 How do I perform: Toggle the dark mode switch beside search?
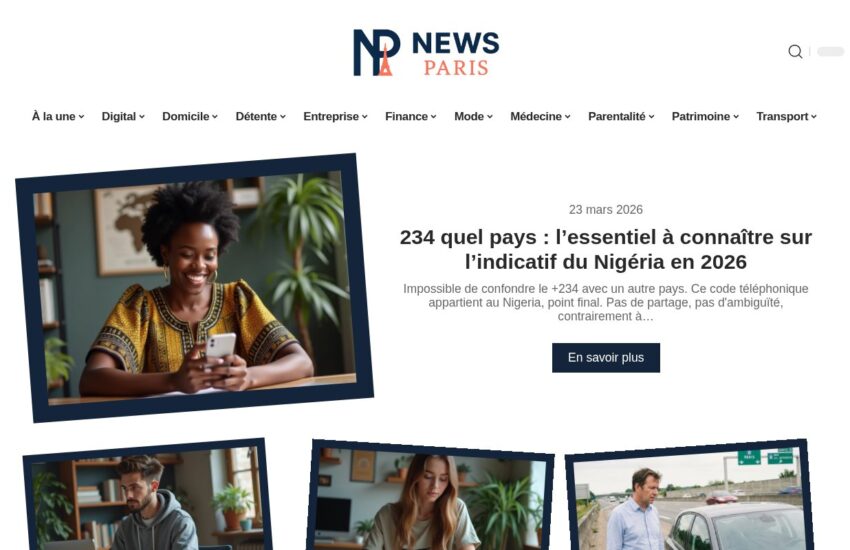pos(830,51)
